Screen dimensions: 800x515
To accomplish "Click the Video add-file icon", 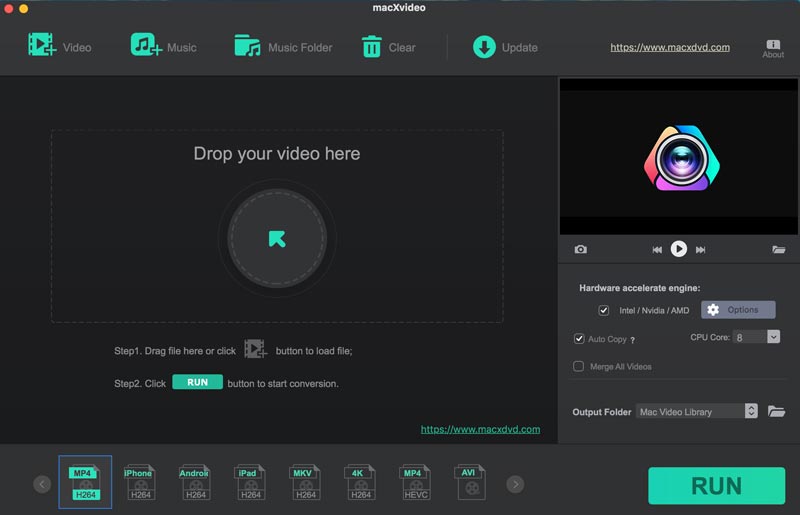I will (x=42, y=44).
